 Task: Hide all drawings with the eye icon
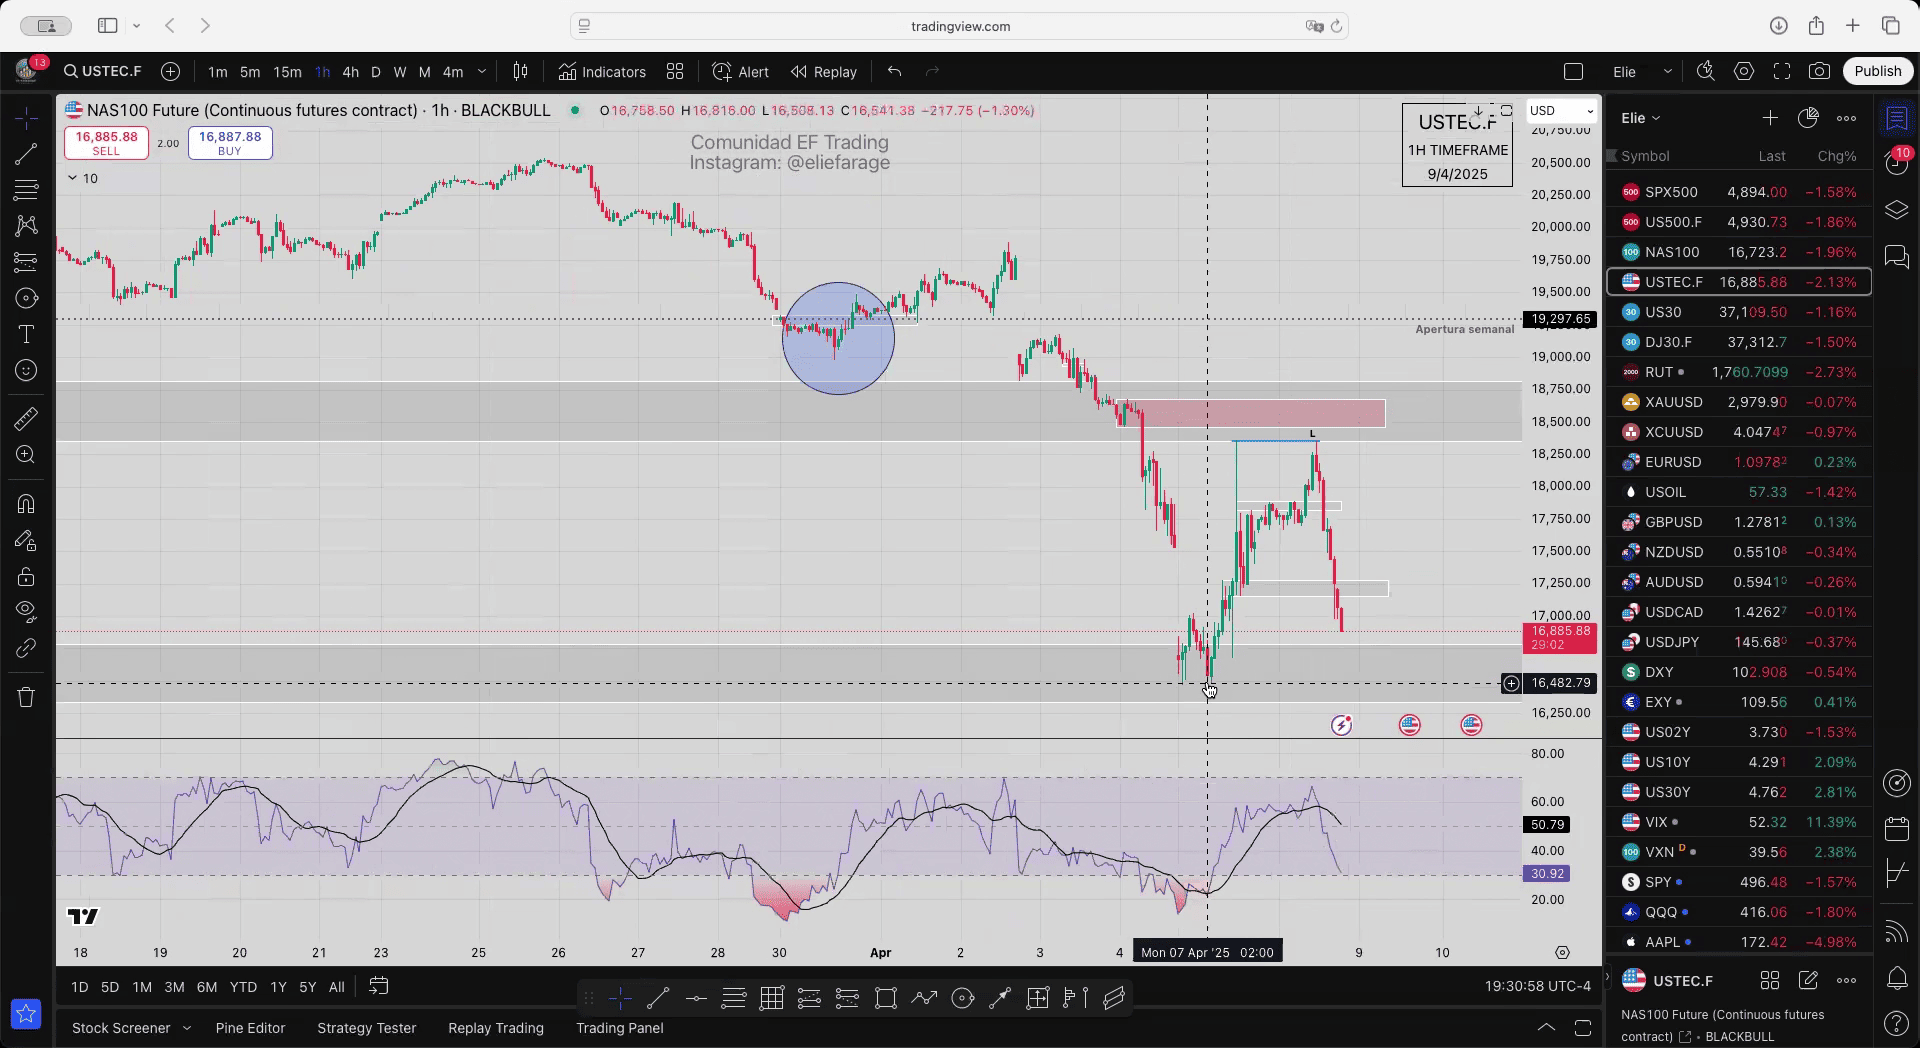click(26, 611)
